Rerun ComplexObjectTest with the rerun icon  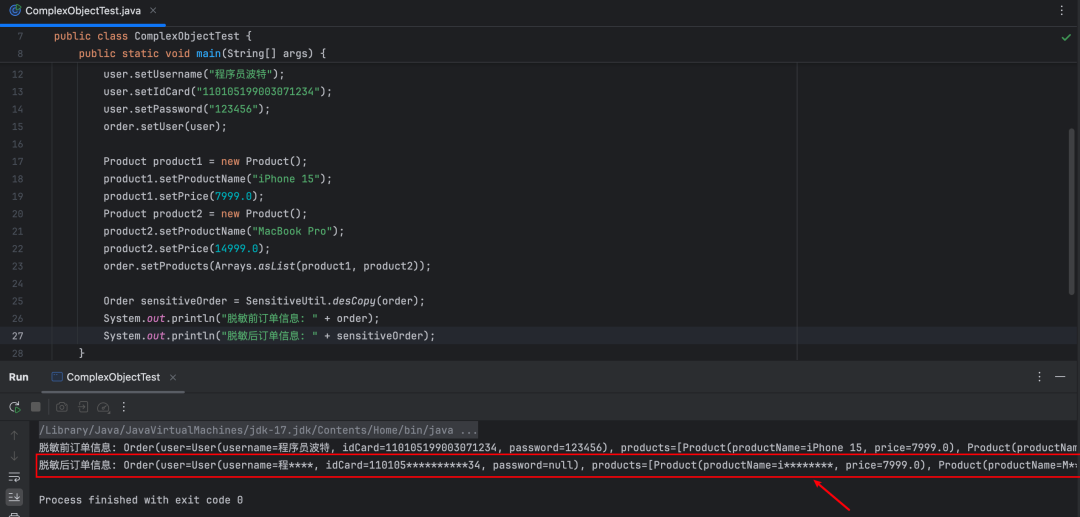[x=14, y=407]
